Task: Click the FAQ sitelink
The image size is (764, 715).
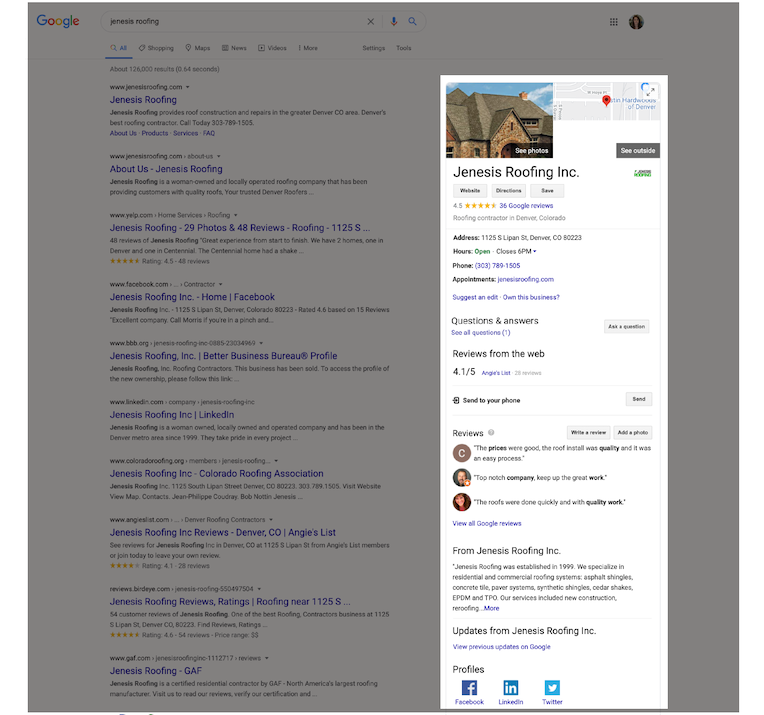Action: click(x=209, y=134)
